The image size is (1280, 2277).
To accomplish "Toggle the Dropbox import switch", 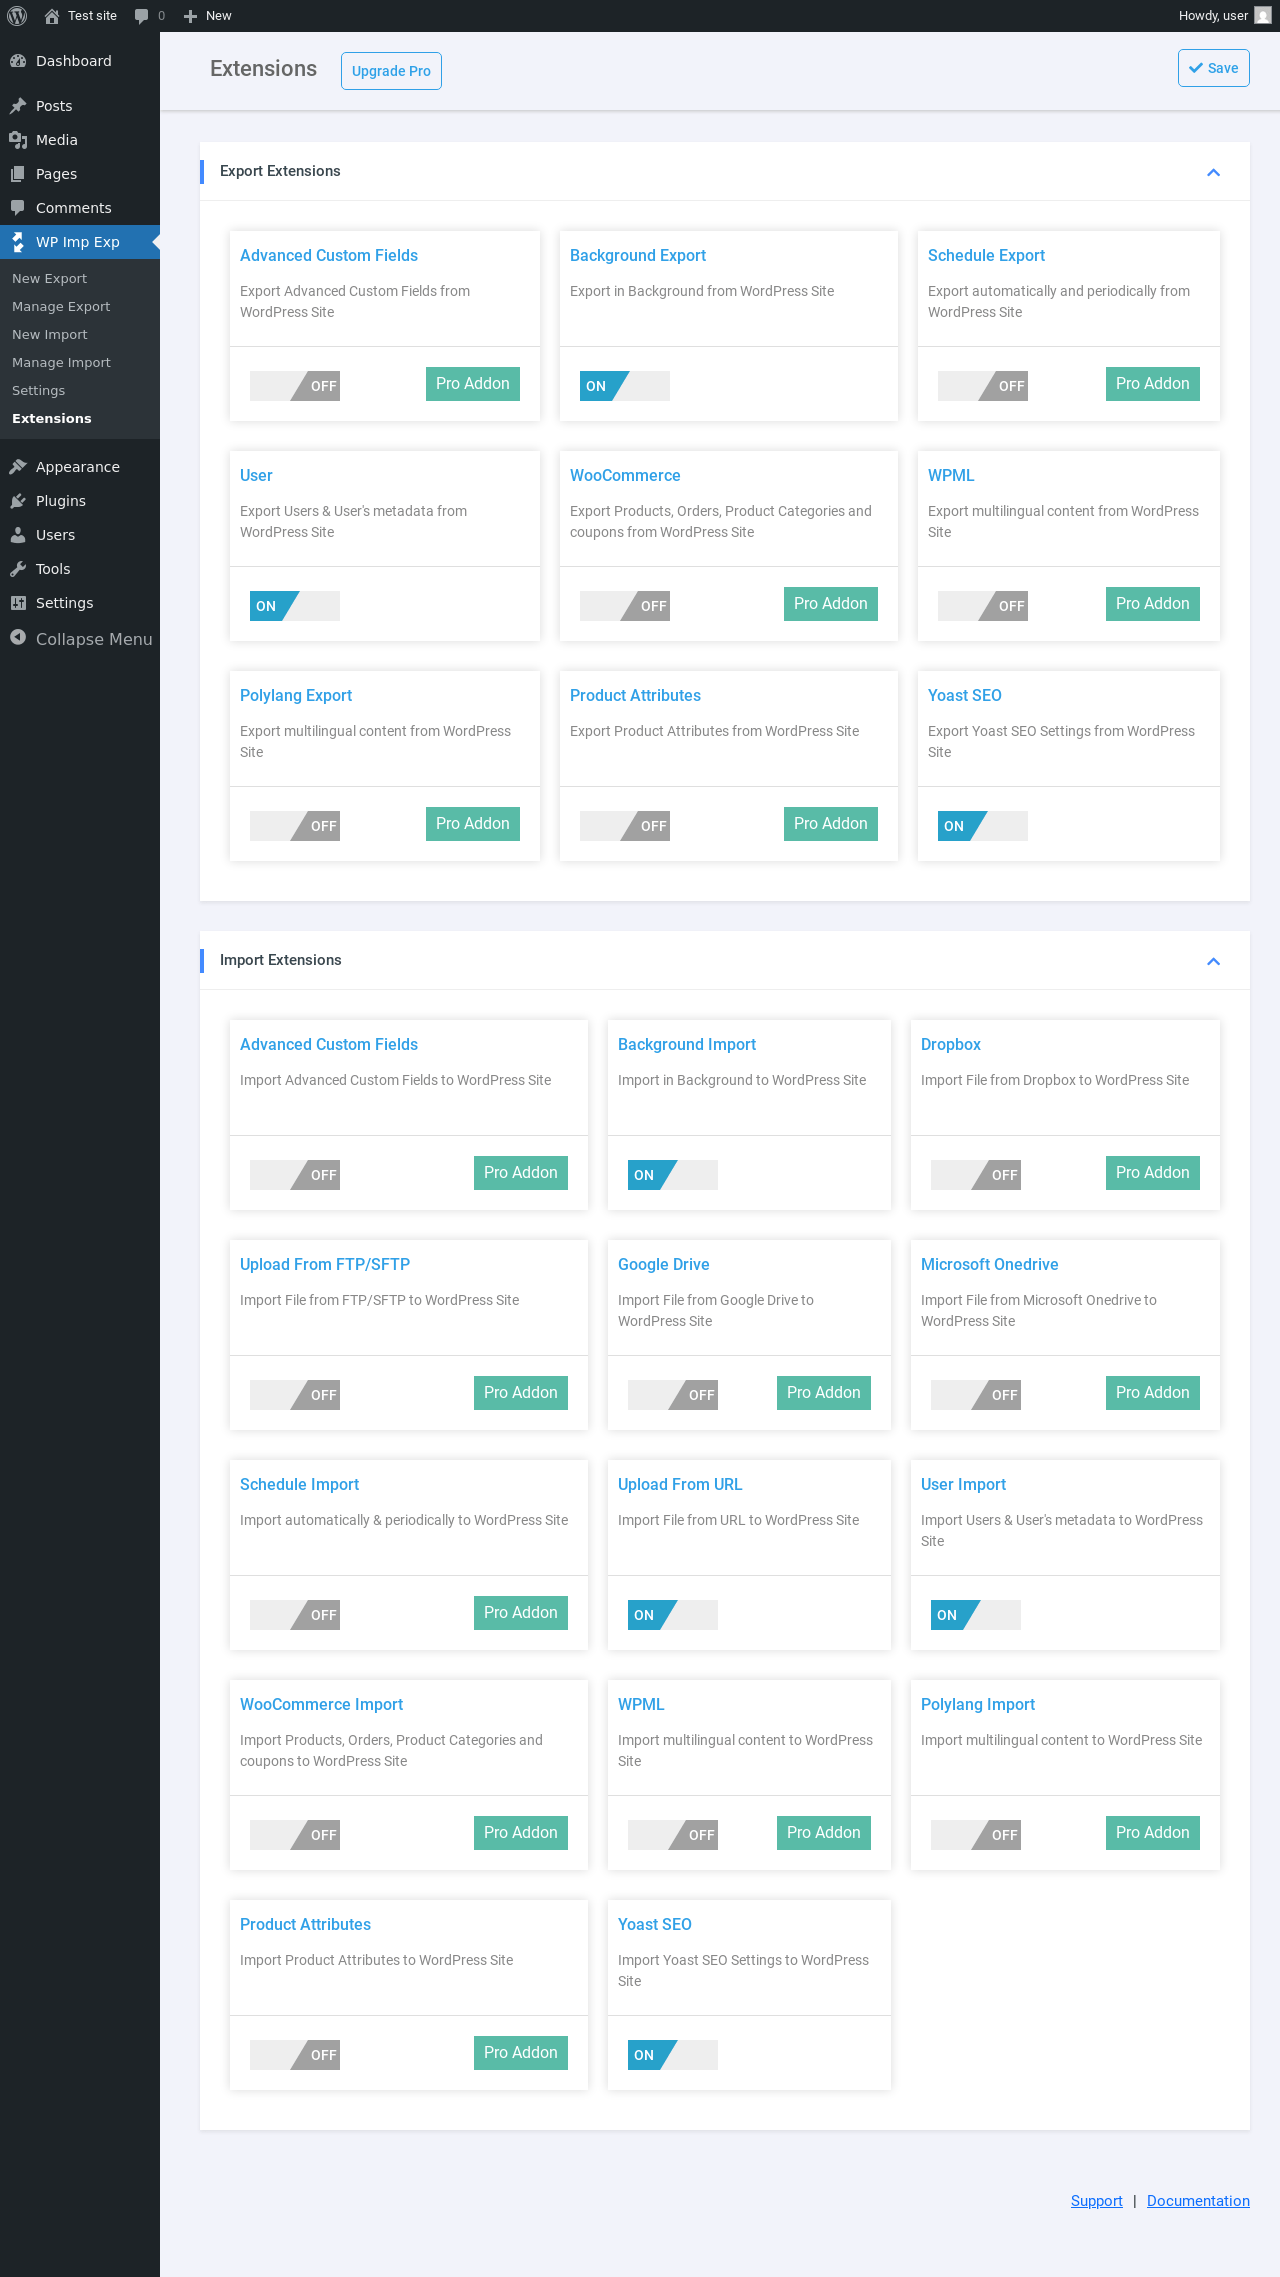I will point(976,1175).
